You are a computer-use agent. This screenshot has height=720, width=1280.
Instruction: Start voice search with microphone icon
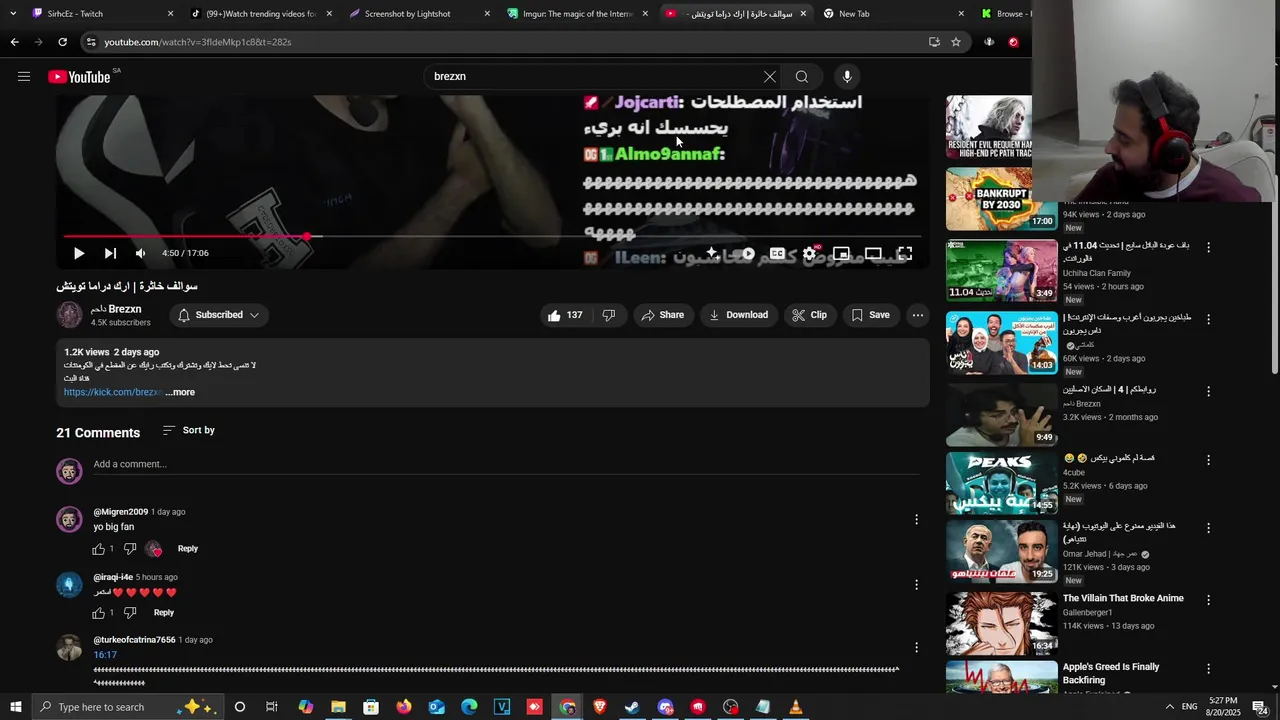click(x=847, y=76)
